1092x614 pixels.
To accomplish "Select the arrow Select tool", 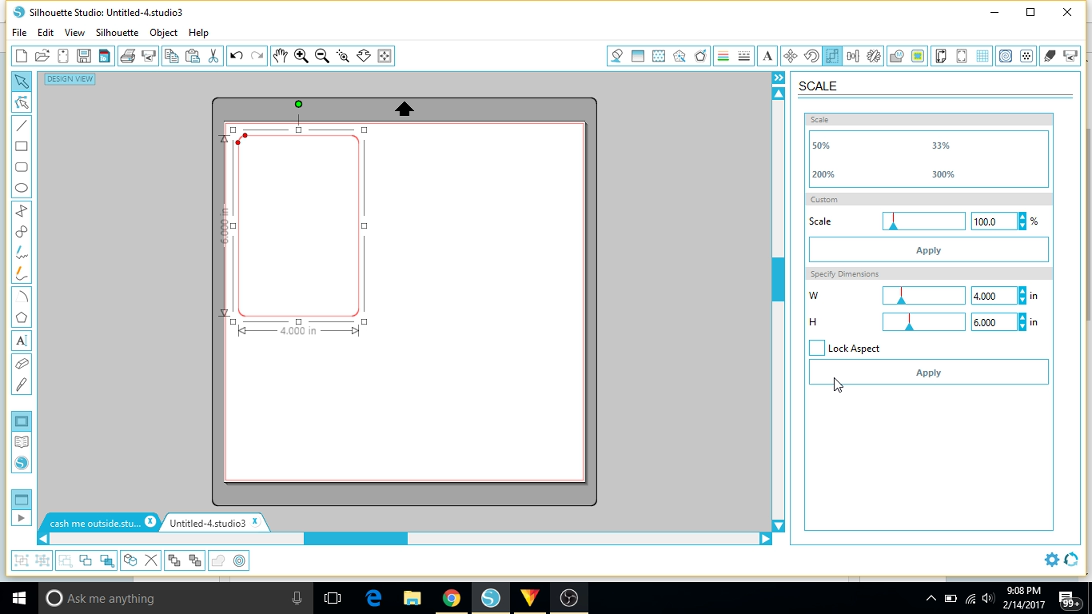I will pyautogui.click(x=22, y=82).
